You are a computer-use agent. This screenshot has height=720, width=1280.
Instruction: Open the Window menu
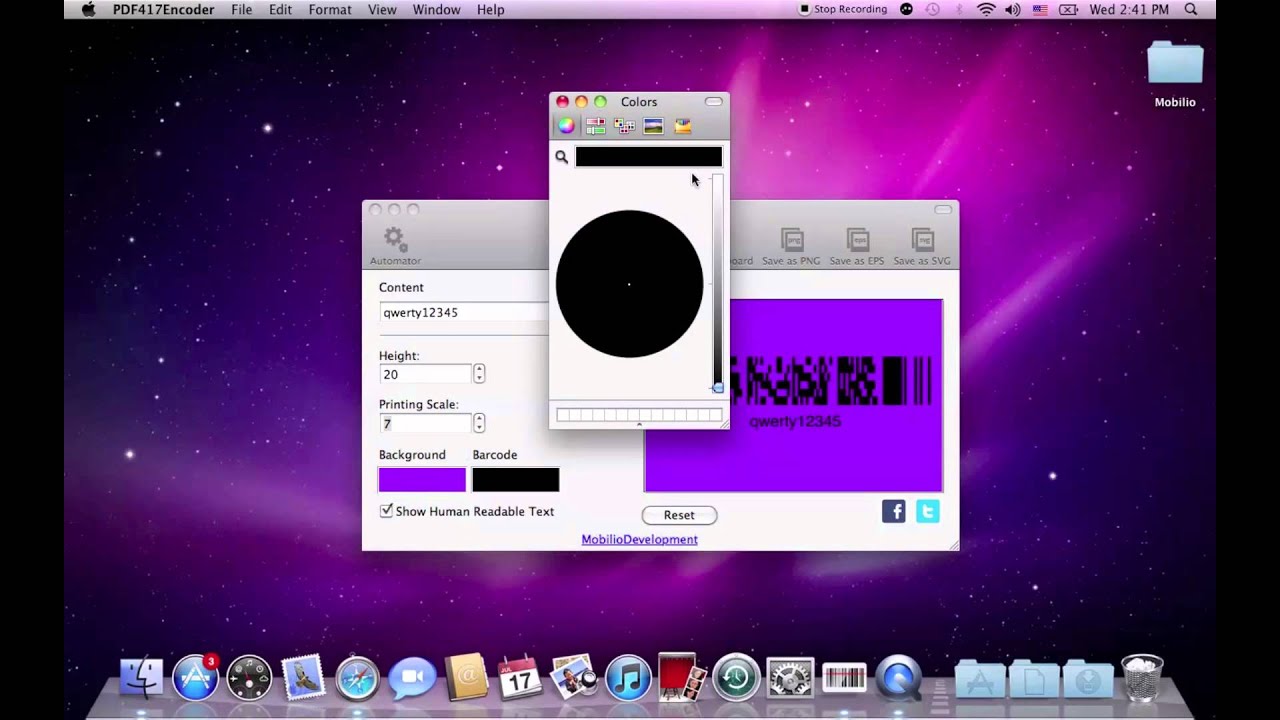coord(436,10)
